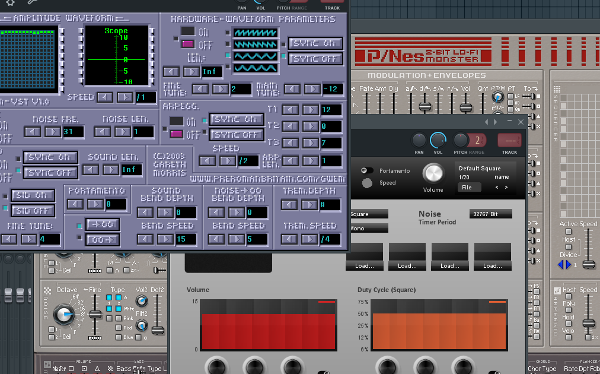Decrease TREM. DEPTH value

tap(289, 205)
